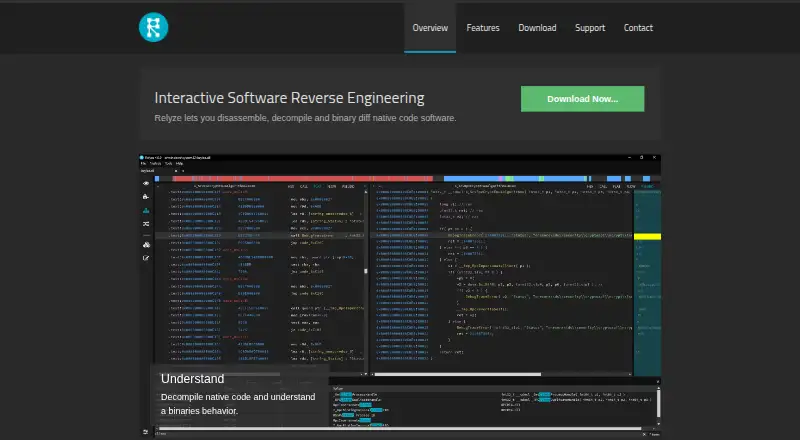Open the File menu in the app window
This screenshot has height=440, width=800.
pos(143,164)
